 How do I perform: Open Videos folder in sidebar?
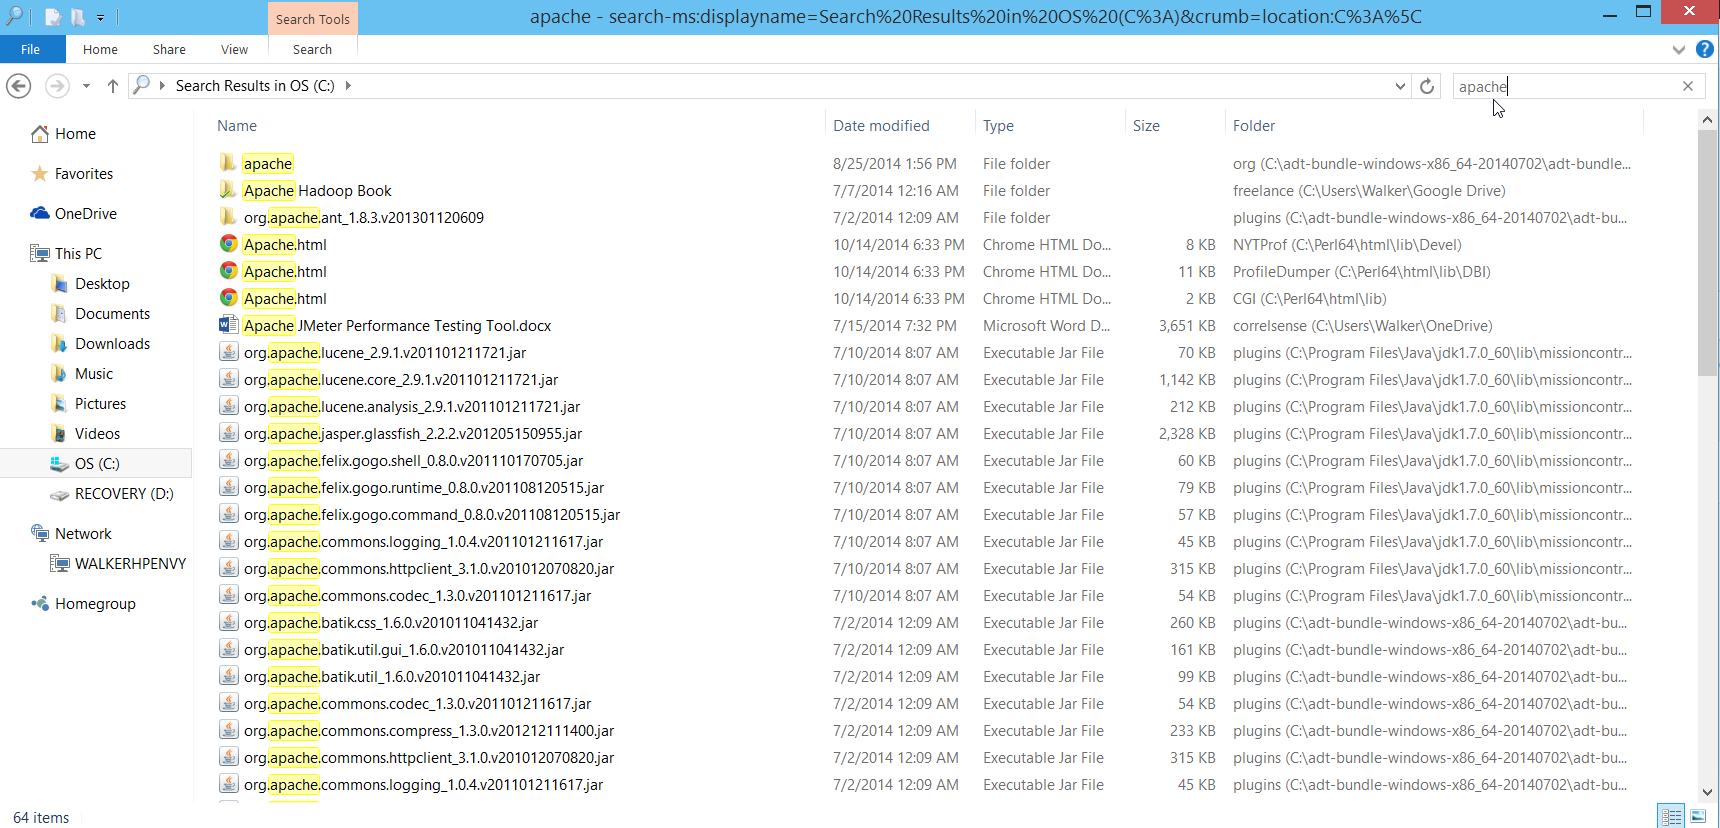[x=97, y=434]
